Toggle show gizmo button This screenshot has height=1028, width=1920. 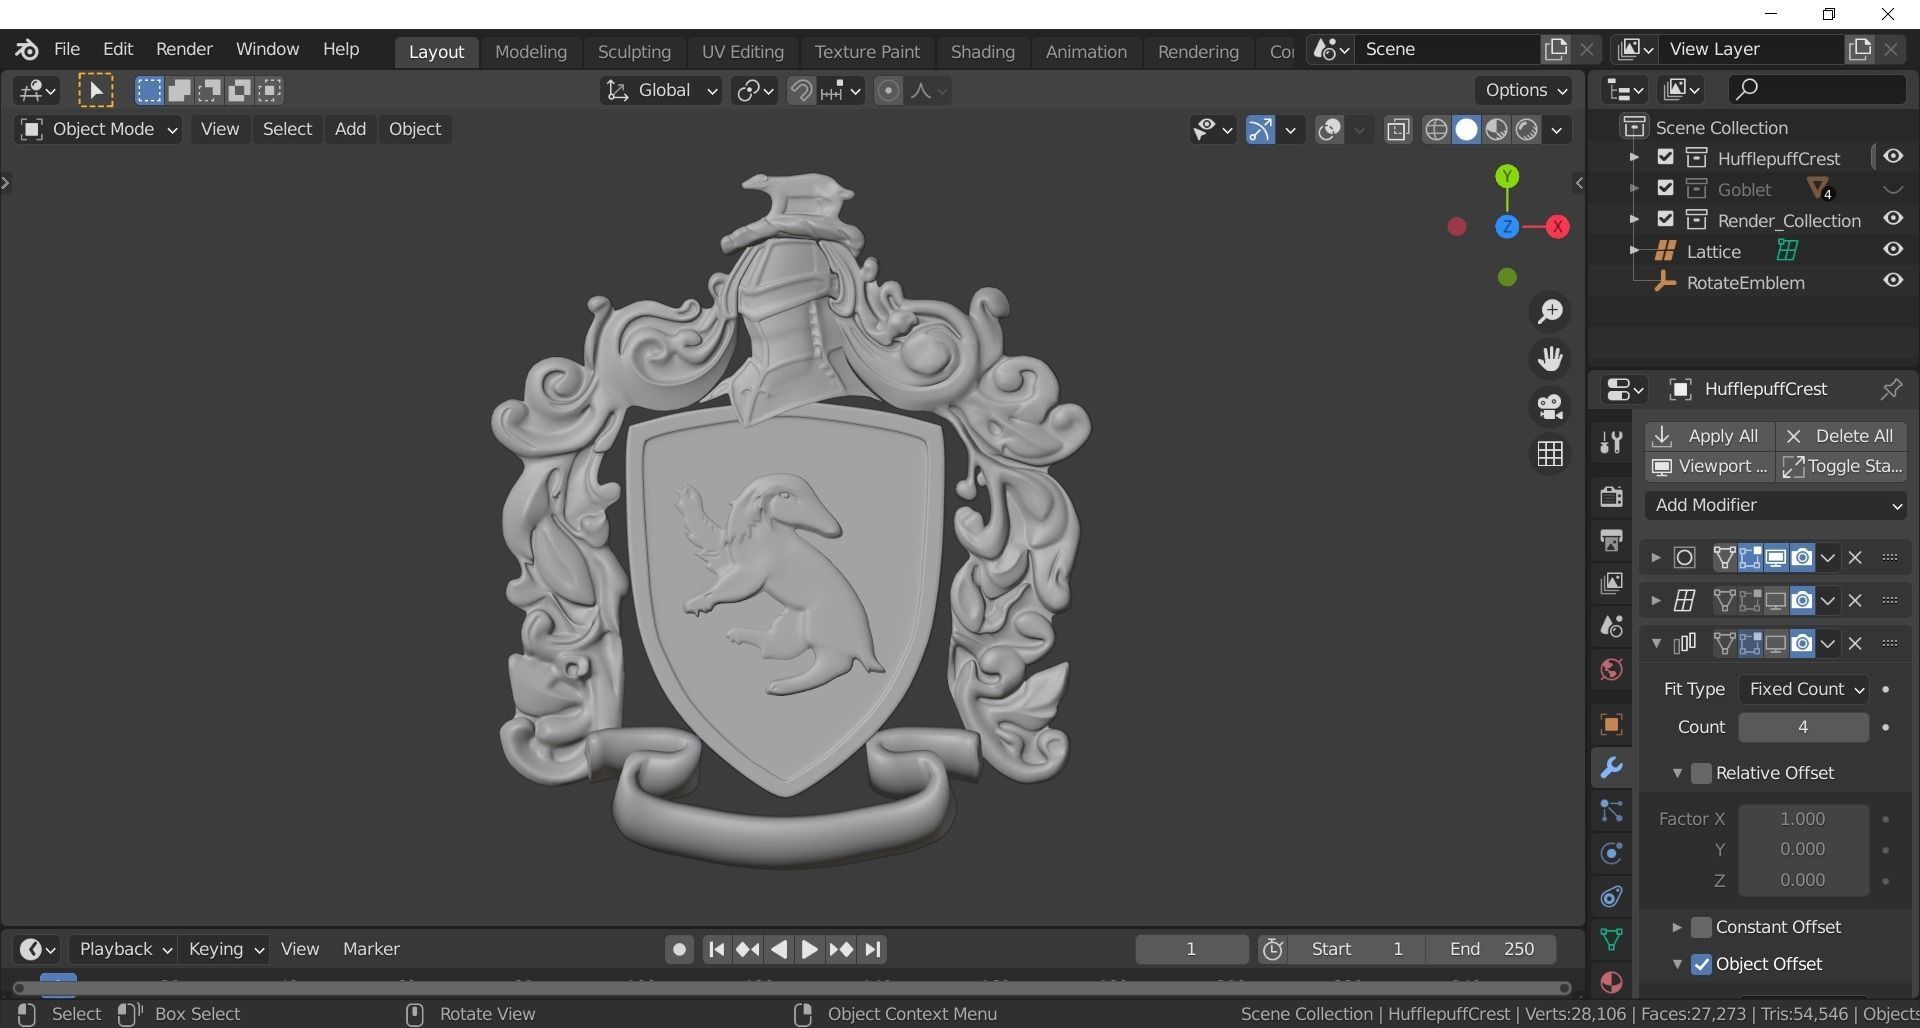point(1260,130)
